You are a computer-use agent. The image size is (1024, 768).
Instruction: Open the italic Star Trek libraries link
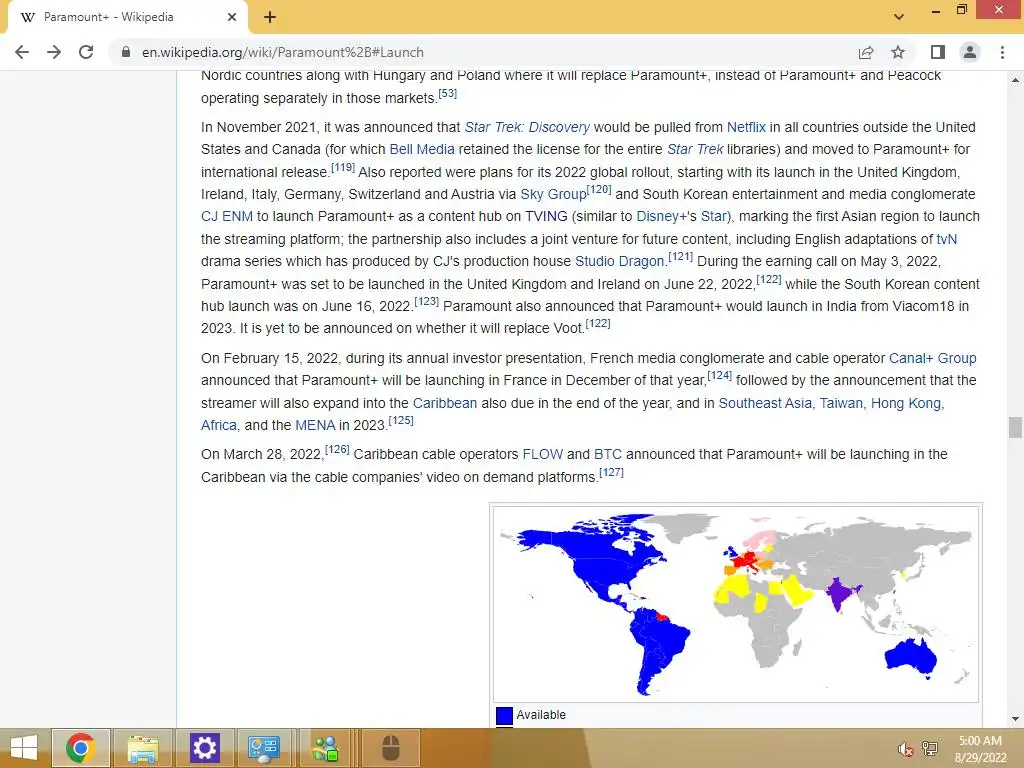click(695, 150)
